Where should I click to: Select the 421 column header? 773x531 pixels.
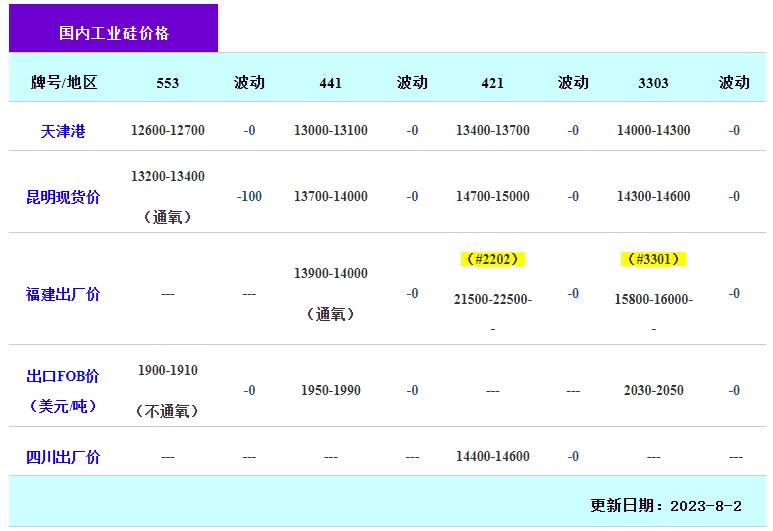click(x=492, y=83)
